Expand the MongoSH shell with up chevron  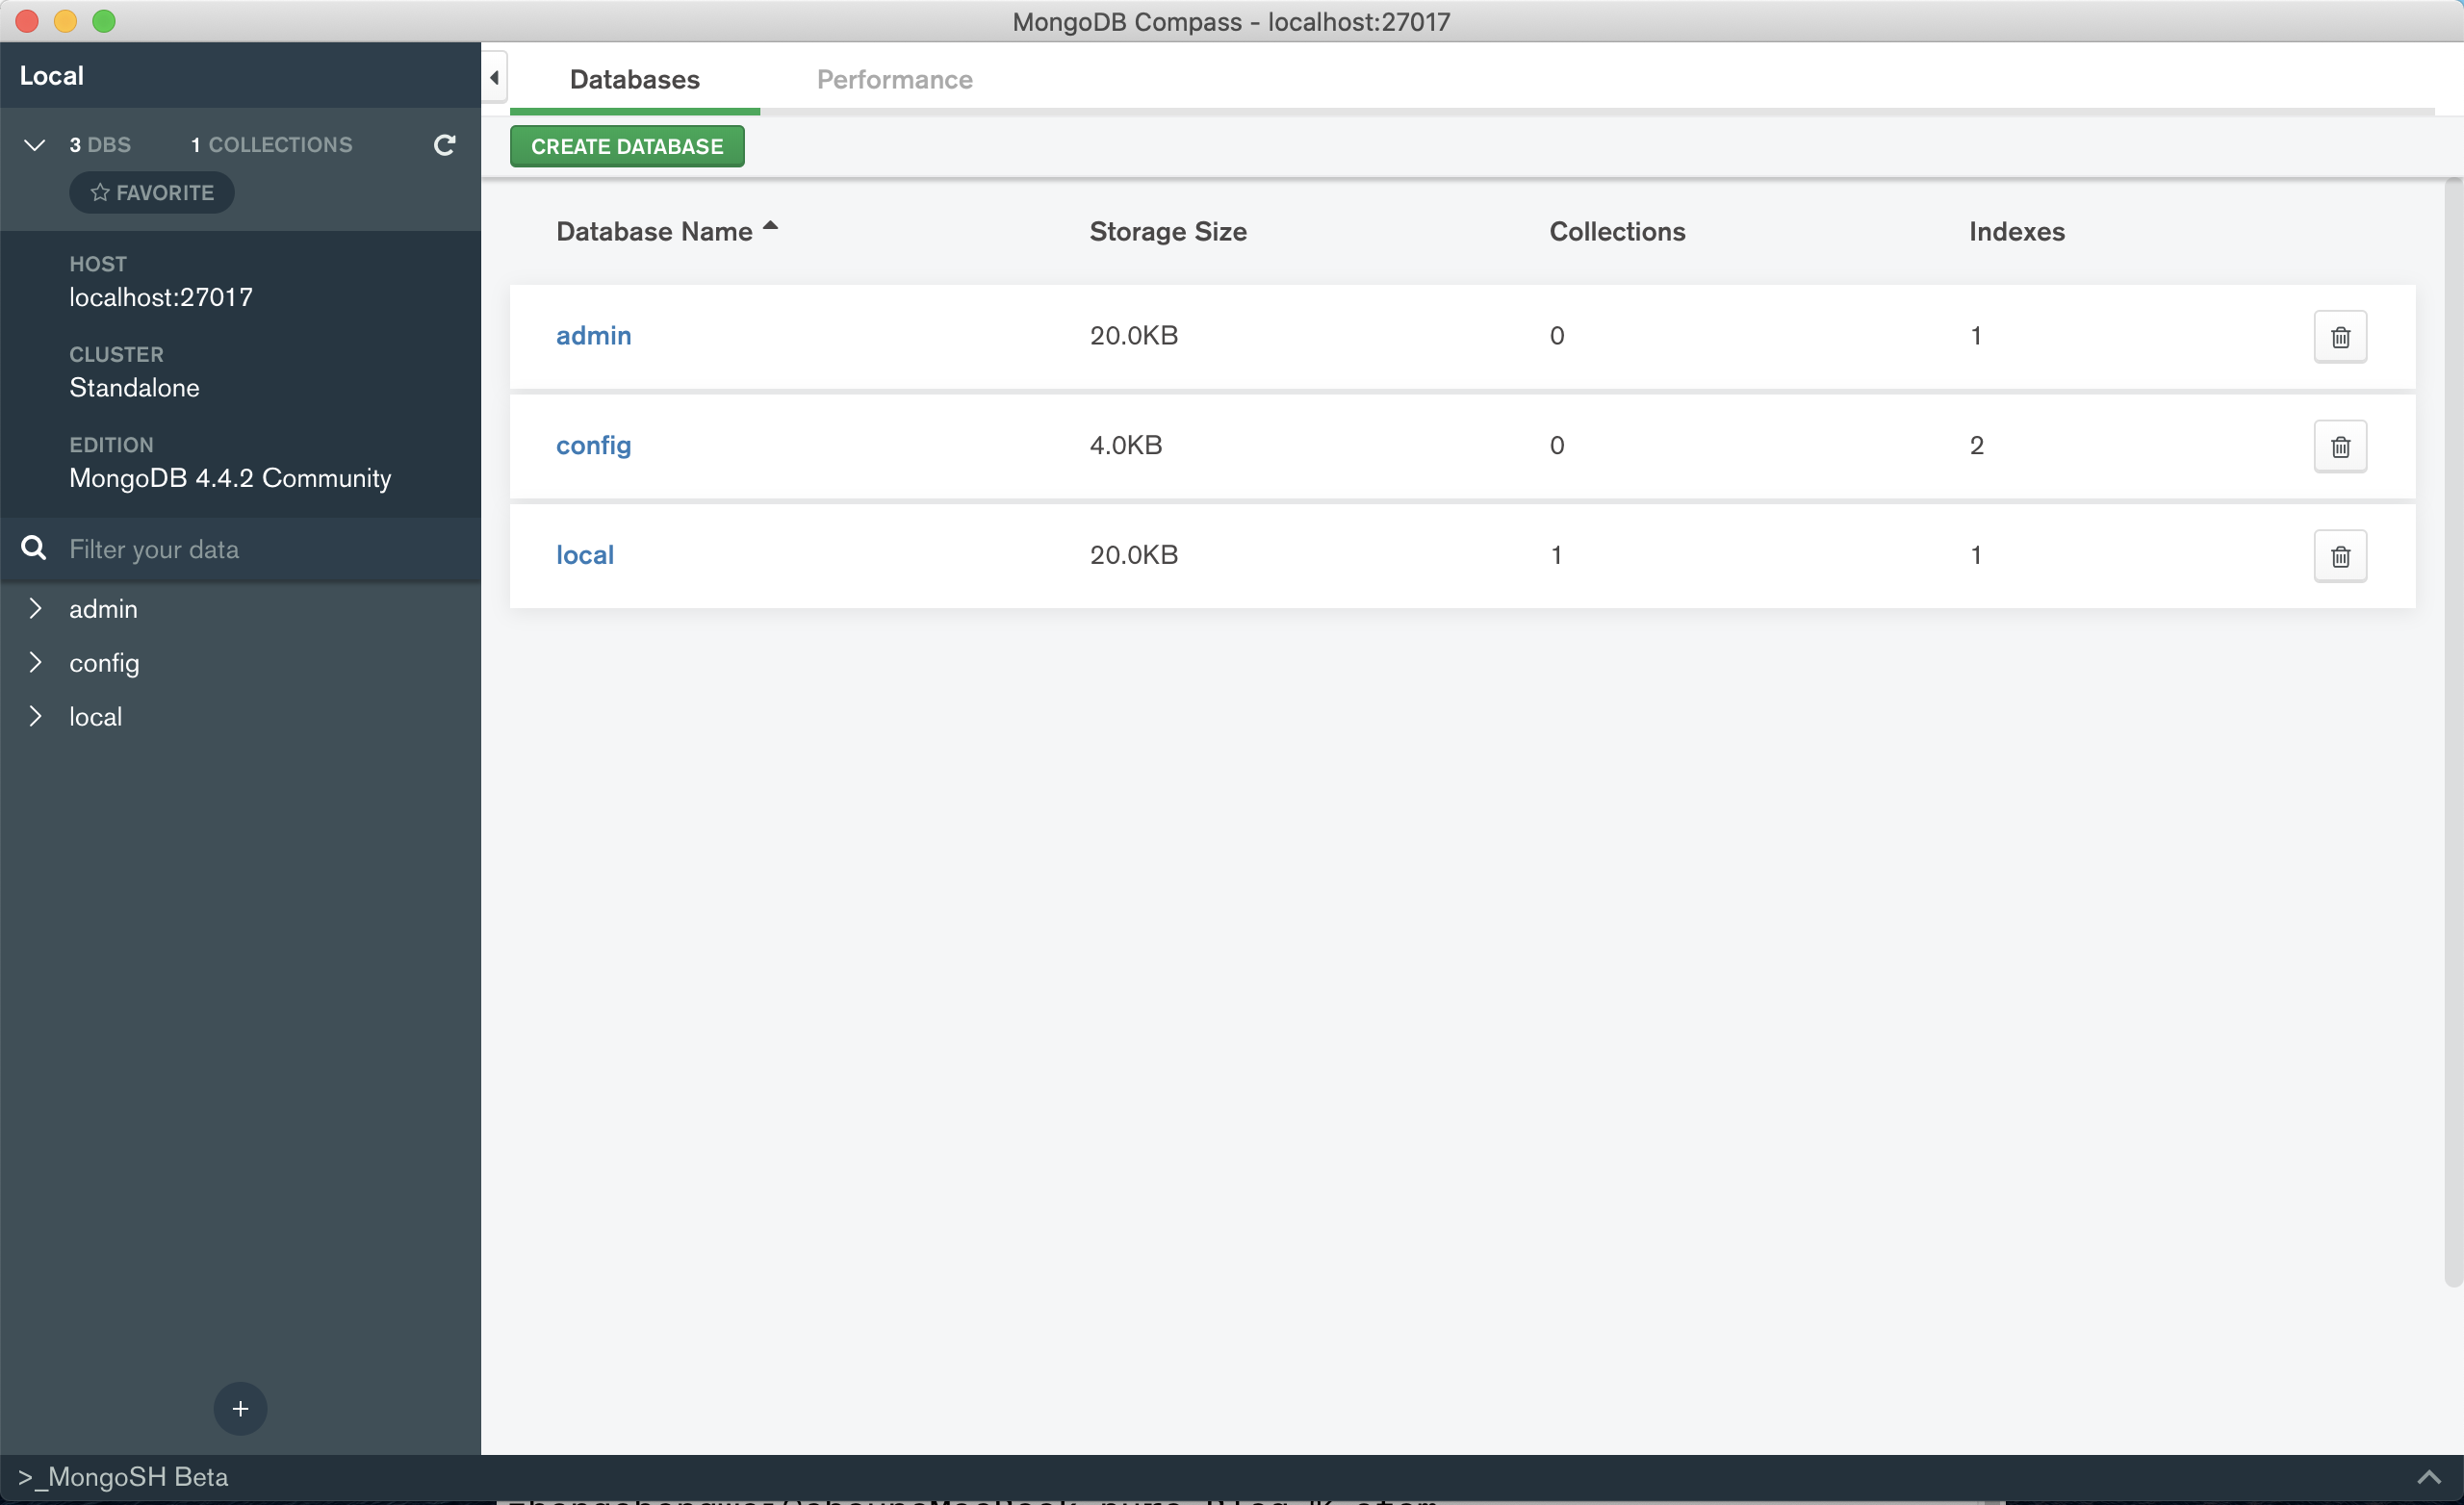point(2428,1477)
